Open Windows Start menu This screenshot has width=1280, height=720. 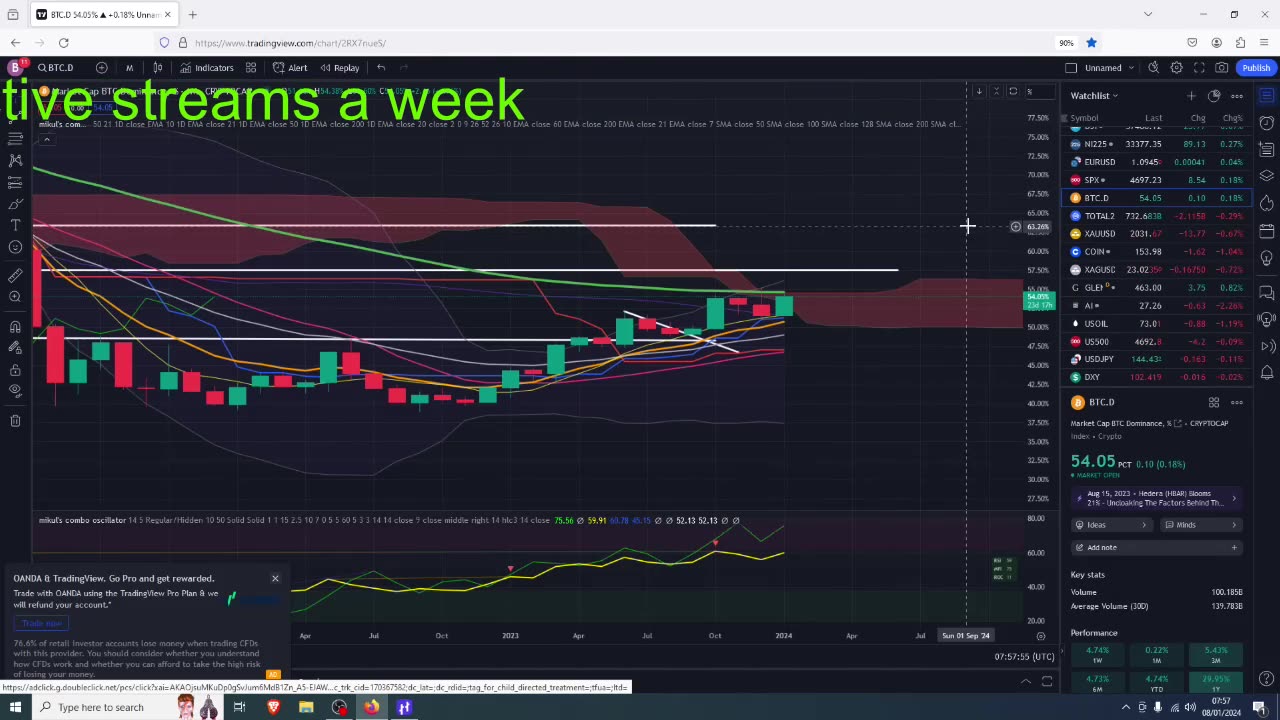(15, 707)
